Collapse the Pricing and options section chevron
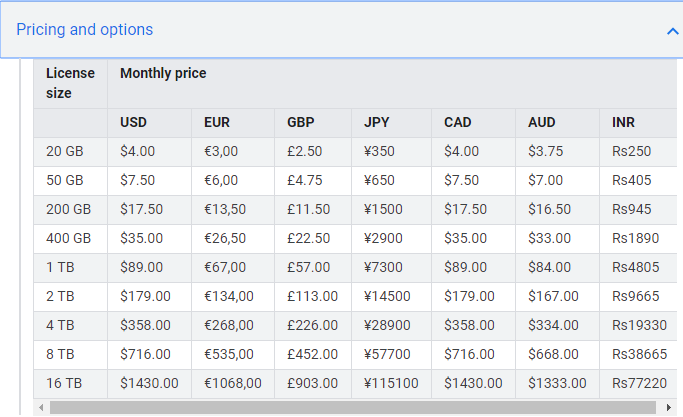This screenshot has height=417, width=683. pyautogui.click(x=673, y=31)
